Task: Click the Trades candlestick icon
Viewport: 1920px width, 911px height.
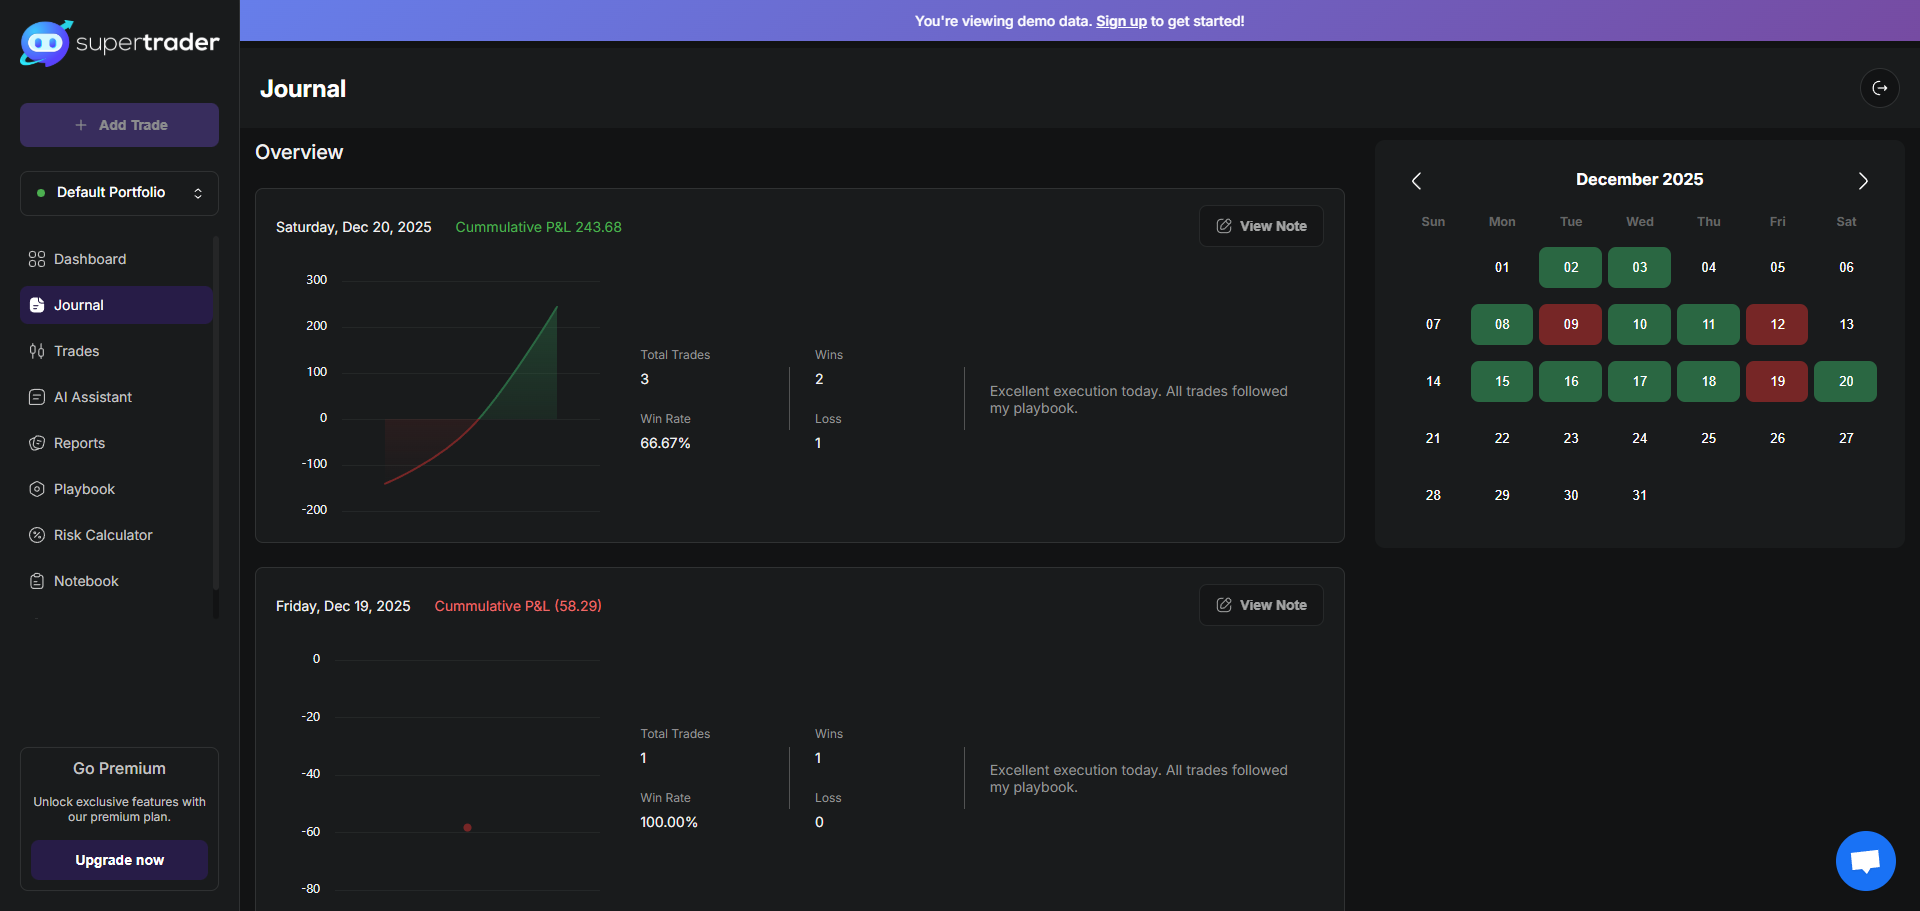Action: tap(37, 351)
